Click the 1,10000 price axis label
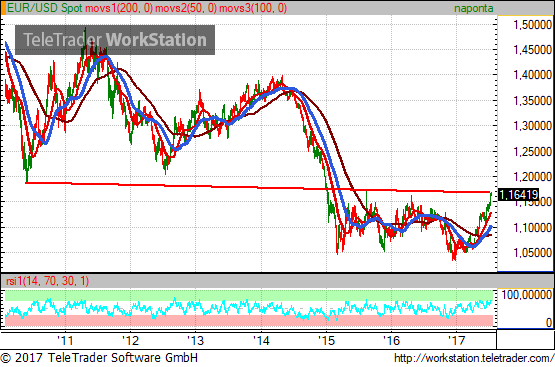 click(x=532, y=228)
